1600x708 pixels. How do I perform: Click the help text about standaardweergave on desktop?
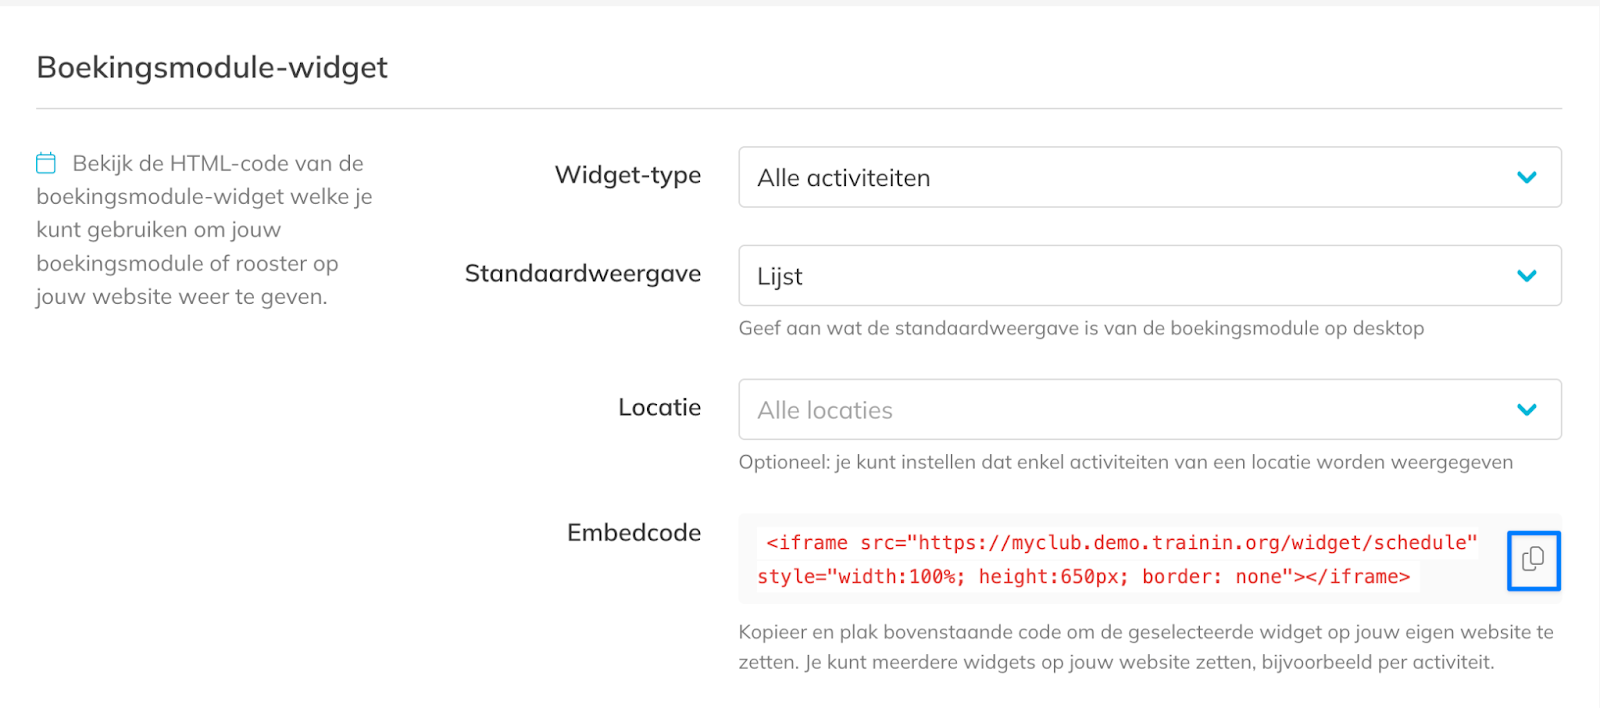(x=1080, y=328)
